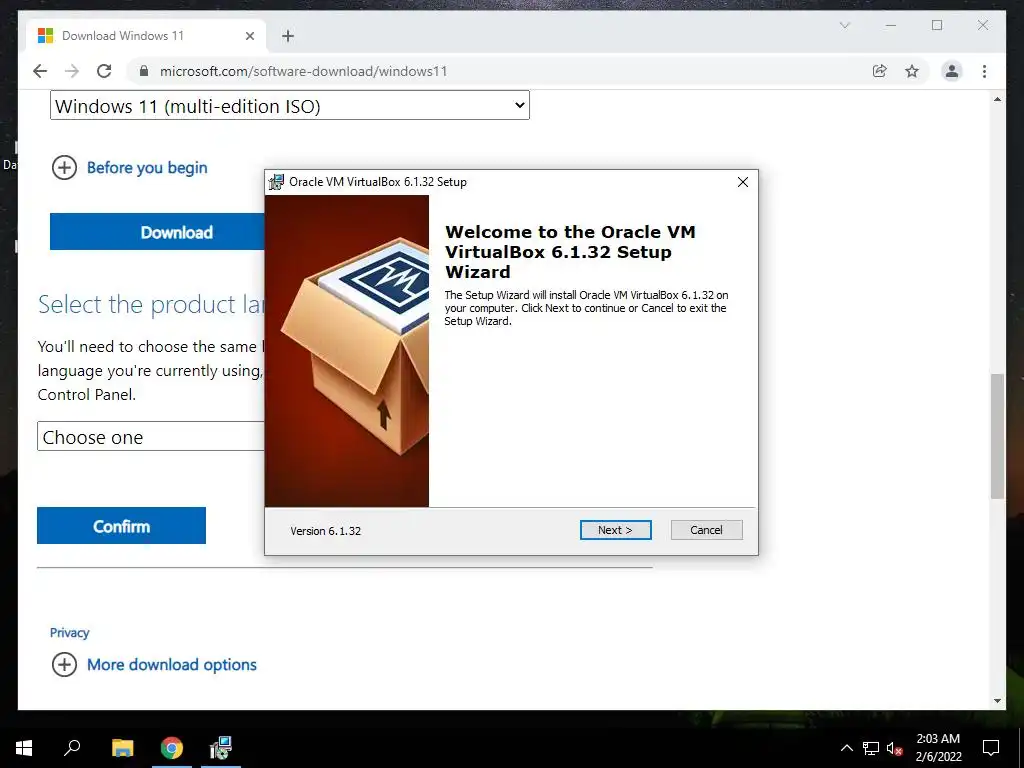Show hidden system tray icons
Screen dimensions: 1024x768
pos(846,748)
